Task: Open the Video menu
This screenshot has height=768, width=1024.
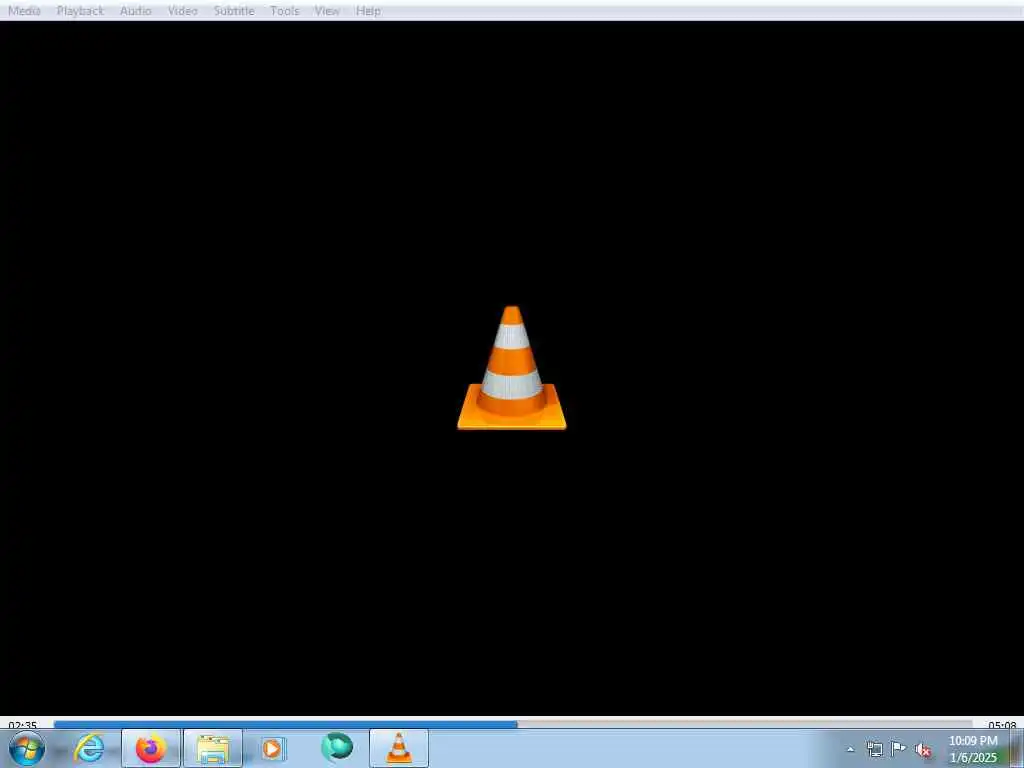Action: click(x=182, y=11)
